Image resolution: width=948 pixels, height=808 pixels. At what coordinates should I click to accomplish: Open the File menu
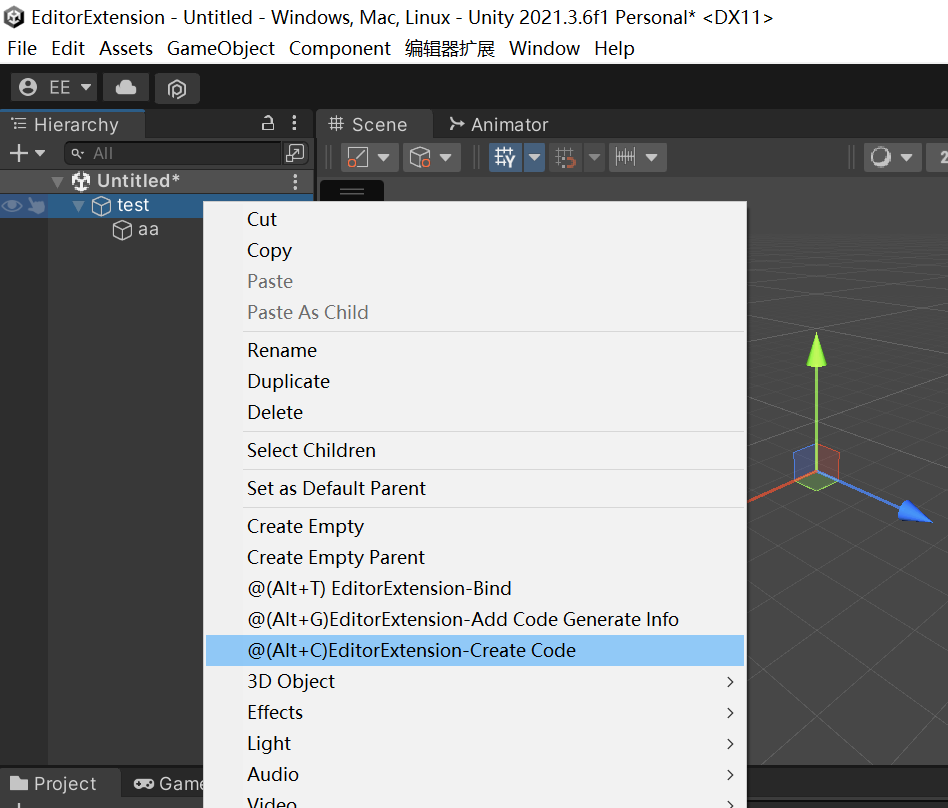coord(22,48)
